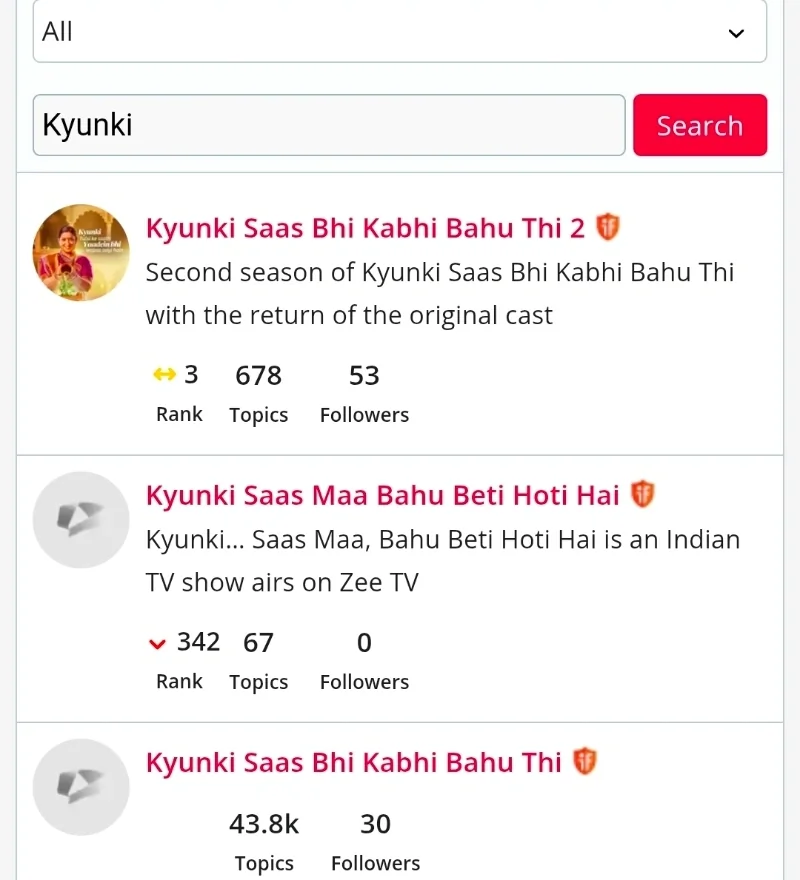Open Kyunki Saas Bhi Kabhi Bahu Thi forum

pyautogui.click(x=354, y=762)
